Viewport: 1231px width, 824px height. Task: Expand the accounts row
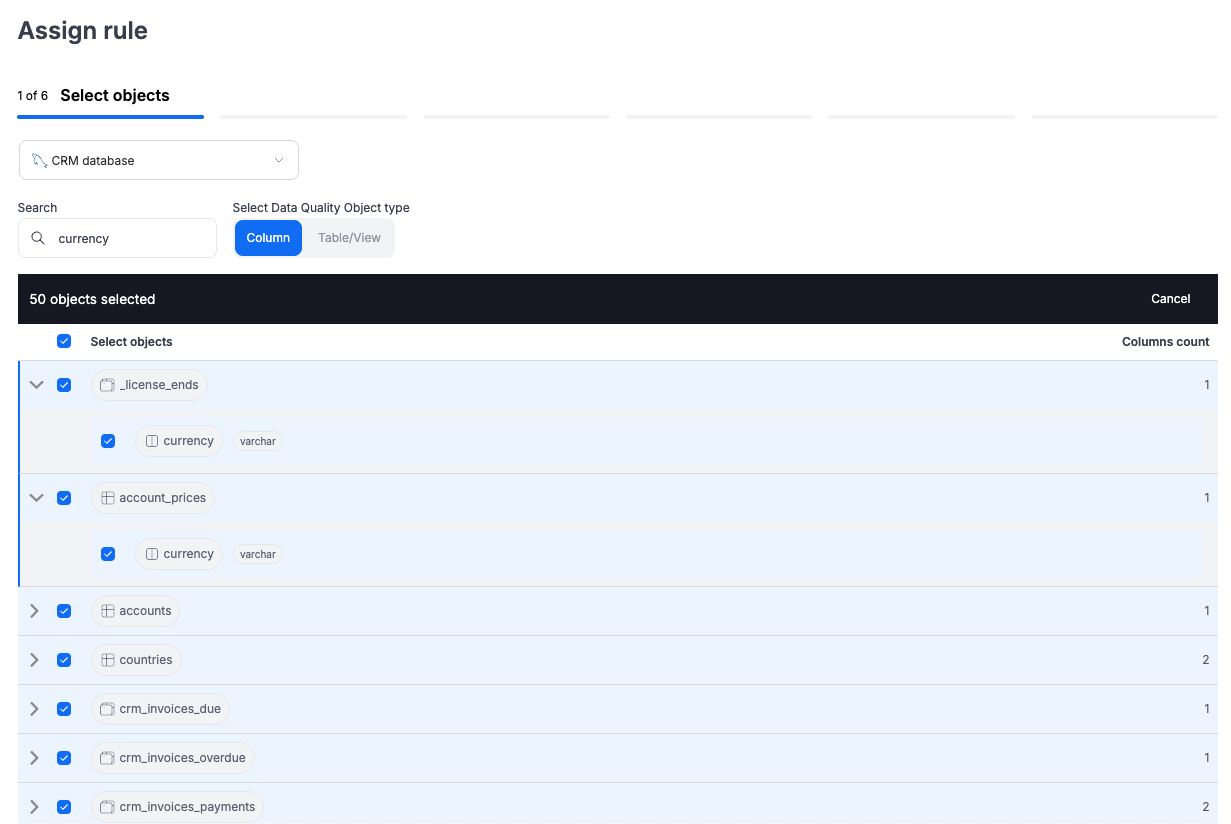click(34, 611)
